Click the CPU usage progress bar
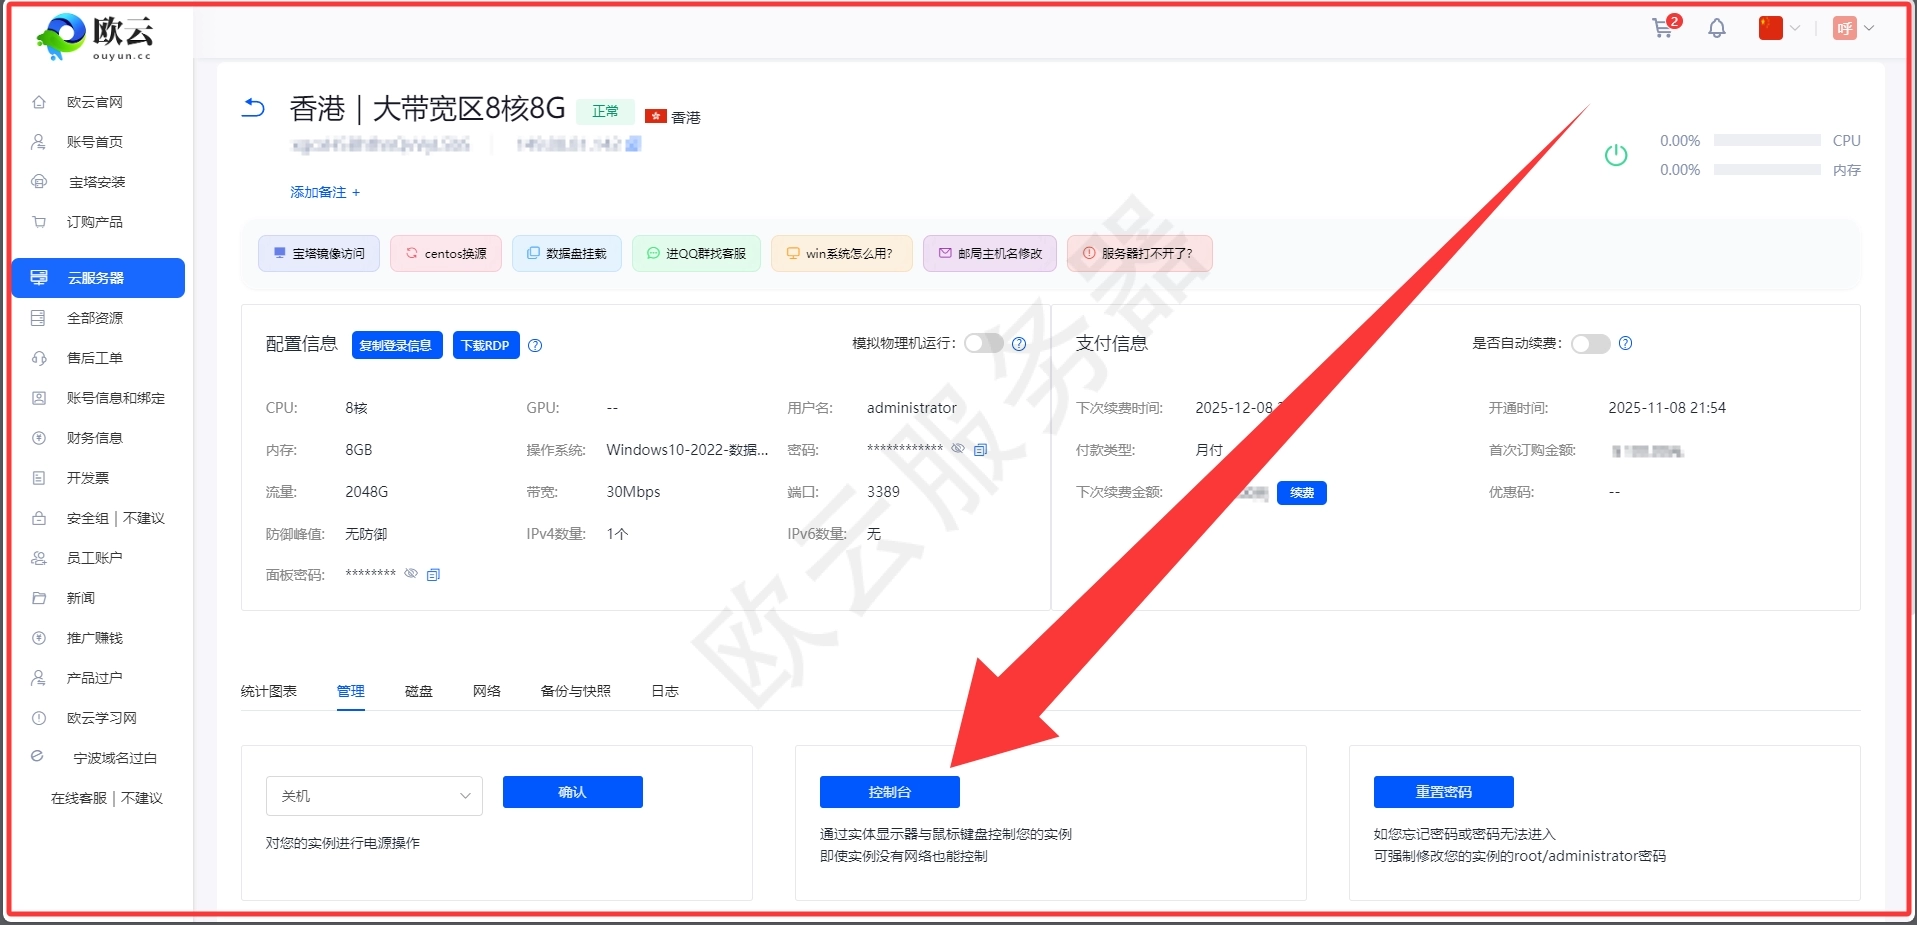The image size is (1917, 925). [1766, 140]
